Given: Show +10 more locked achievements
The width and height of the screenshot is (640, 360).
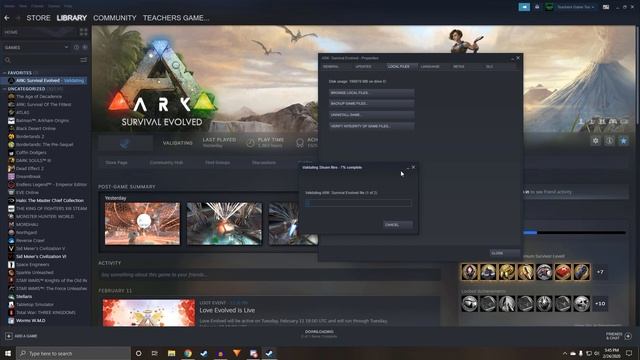Looking at the screenshot, I should (x=600, y=304).
